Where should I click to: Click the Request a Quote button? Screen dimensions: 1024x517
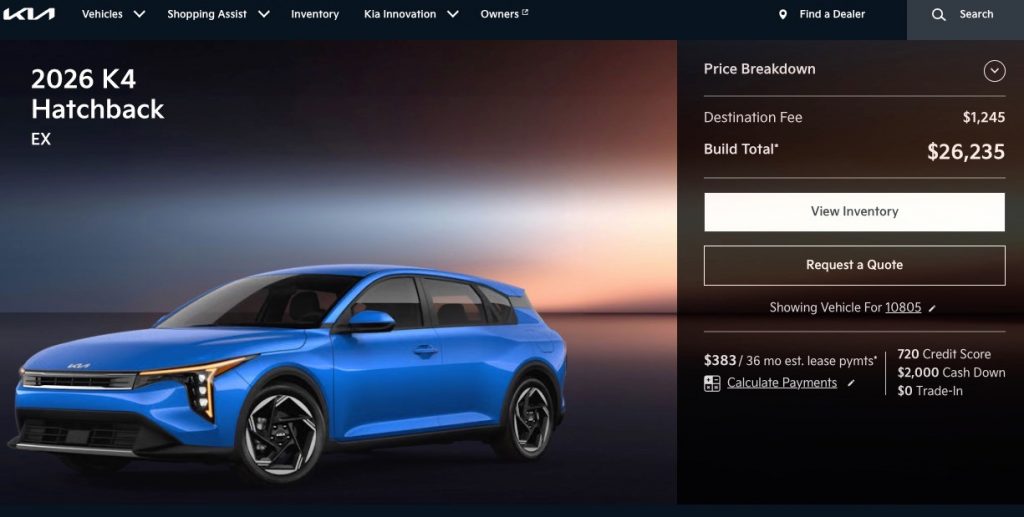click(854, 265)
